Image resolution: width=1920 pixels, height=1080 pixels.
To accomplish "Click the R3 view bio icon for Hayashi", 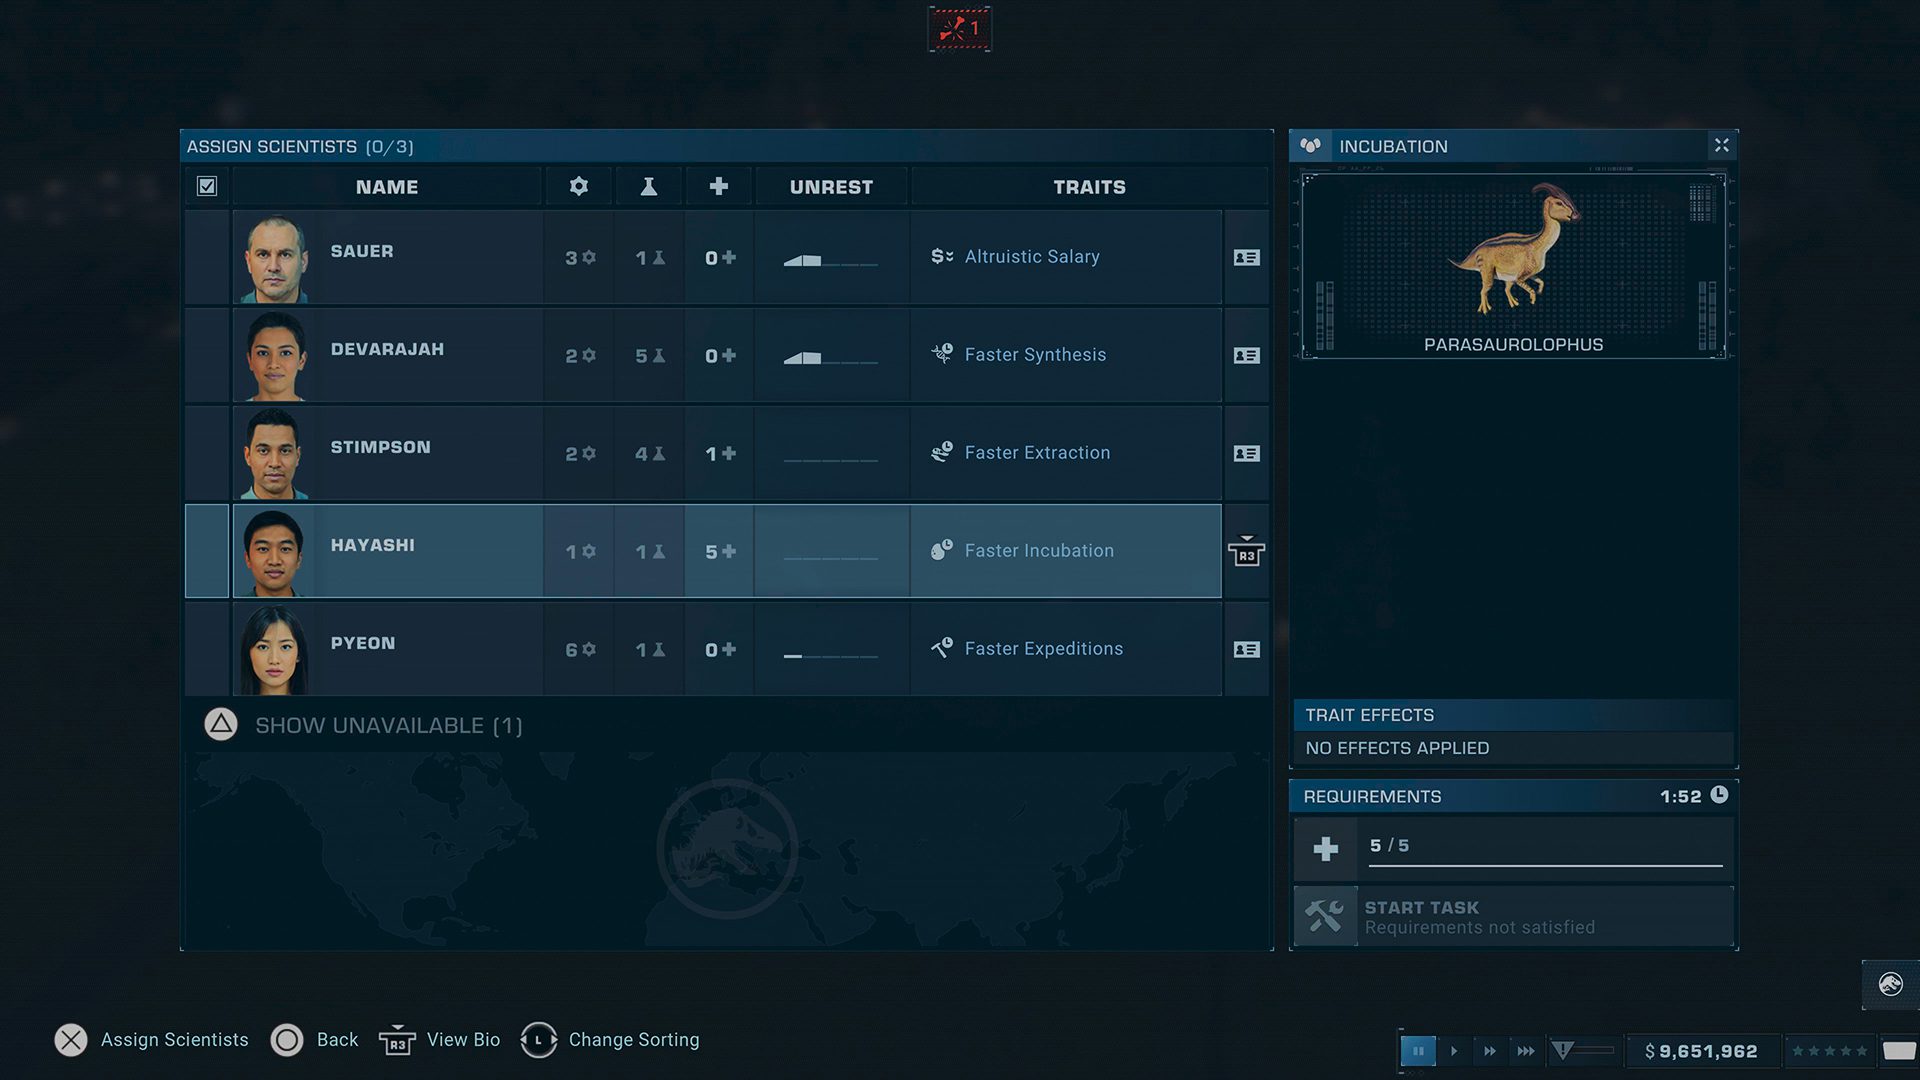I will (1246, 552).
